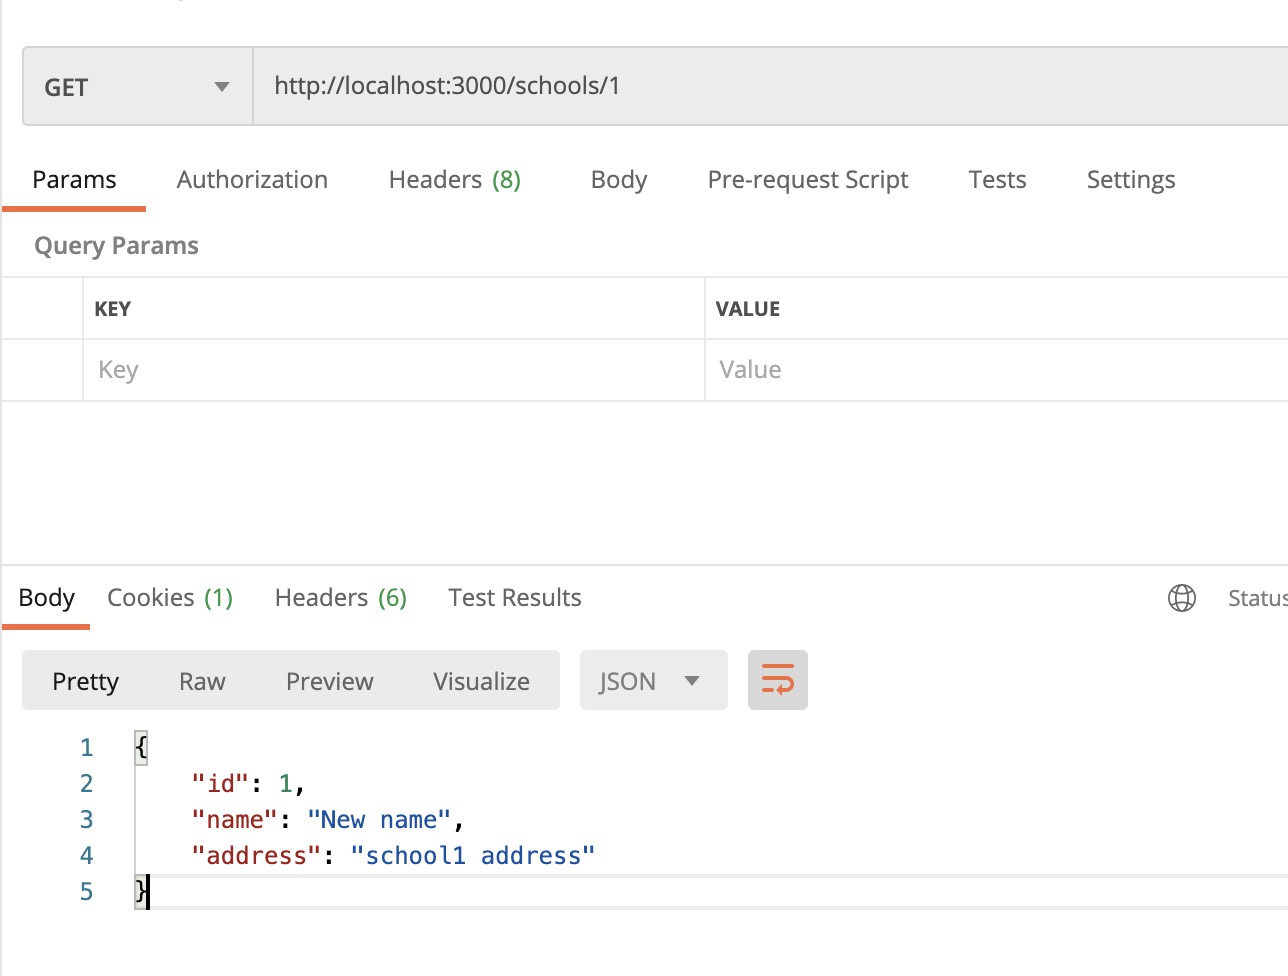
Task: Click the "New name" value in response
Action: coord(379,820)
